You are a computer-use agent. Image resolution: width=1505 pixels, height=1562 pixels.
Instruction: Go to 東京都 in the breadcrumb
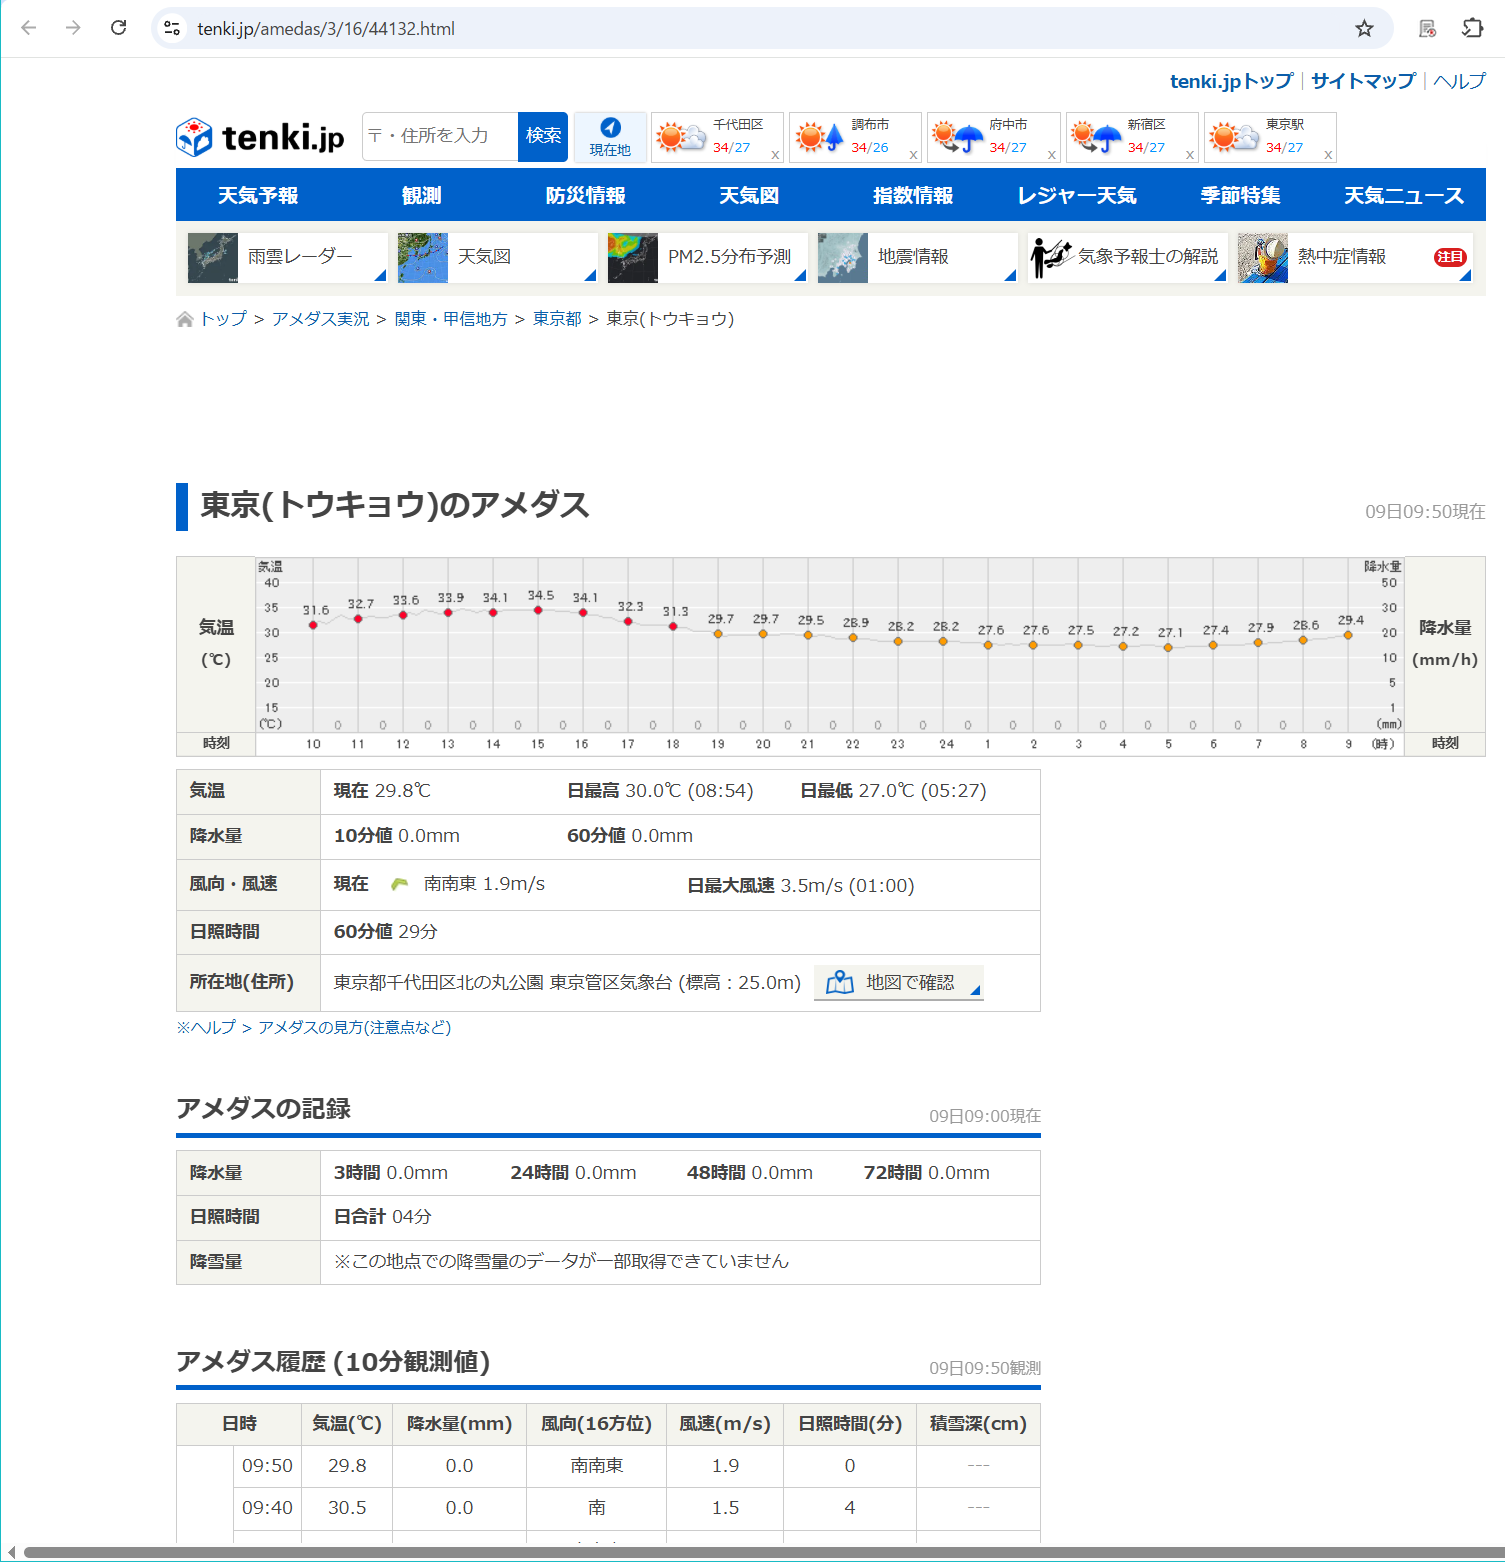[x=557, y=319]
